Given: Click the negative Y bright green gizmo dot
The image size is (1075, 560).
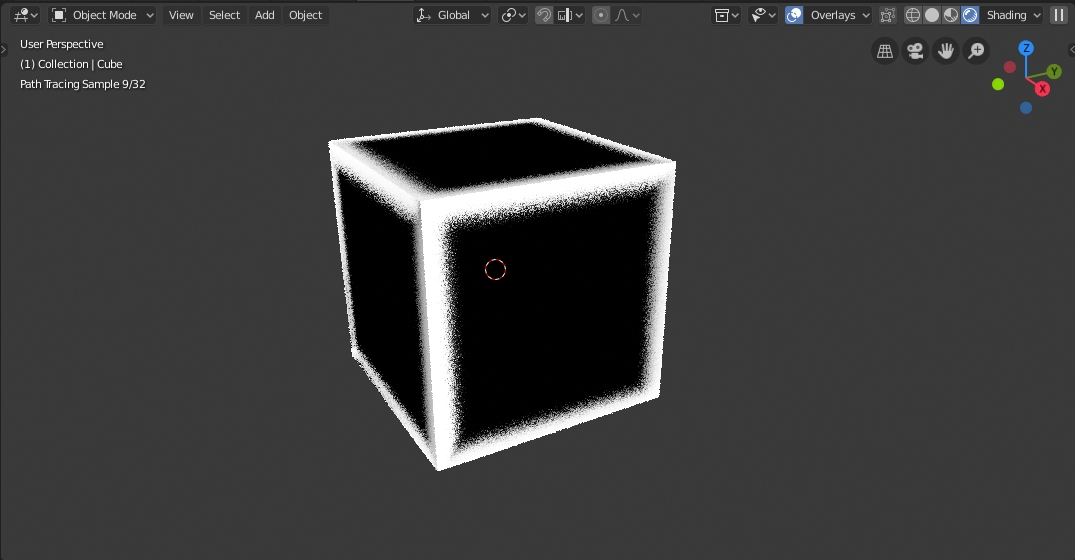Looking at the screenshot, I should (998, 84).
